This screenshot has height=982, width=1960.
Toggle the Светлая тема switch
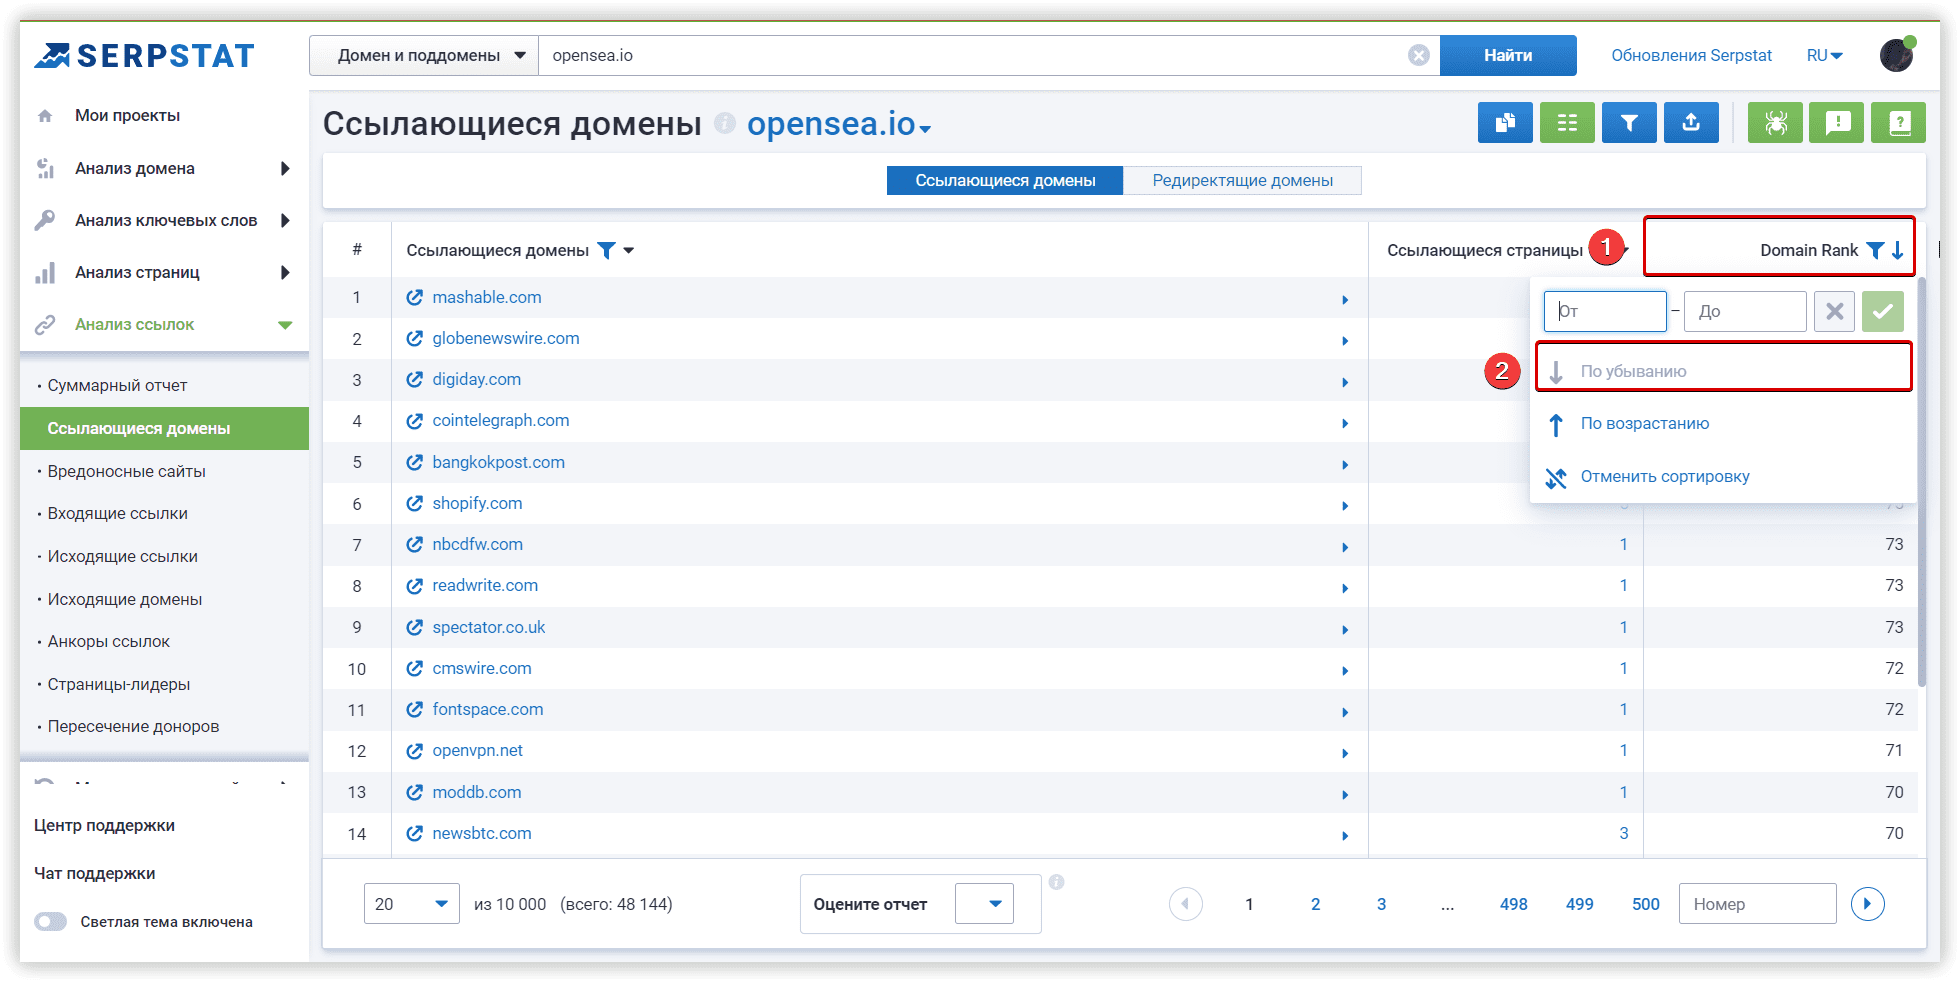click(50, 921)
